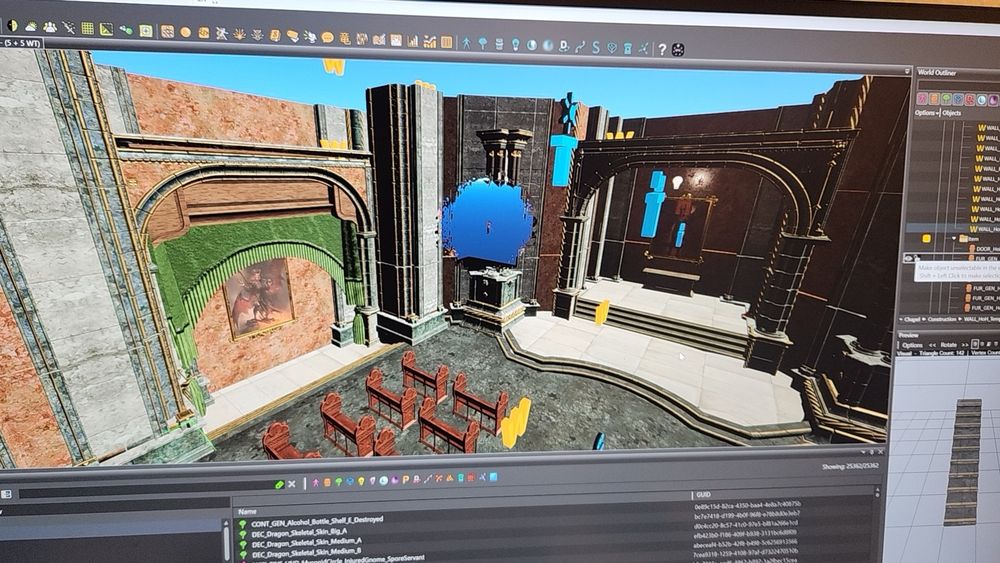This screenshot has width=1000, height=563.
Task: Click the green pill-shaped toolbar icon
Action: coord(126,29)
